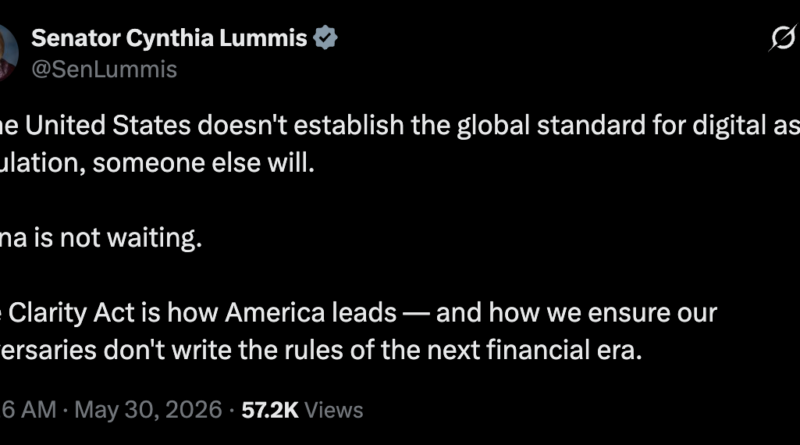
Task: Click the Views label
Action: (334, 410)
